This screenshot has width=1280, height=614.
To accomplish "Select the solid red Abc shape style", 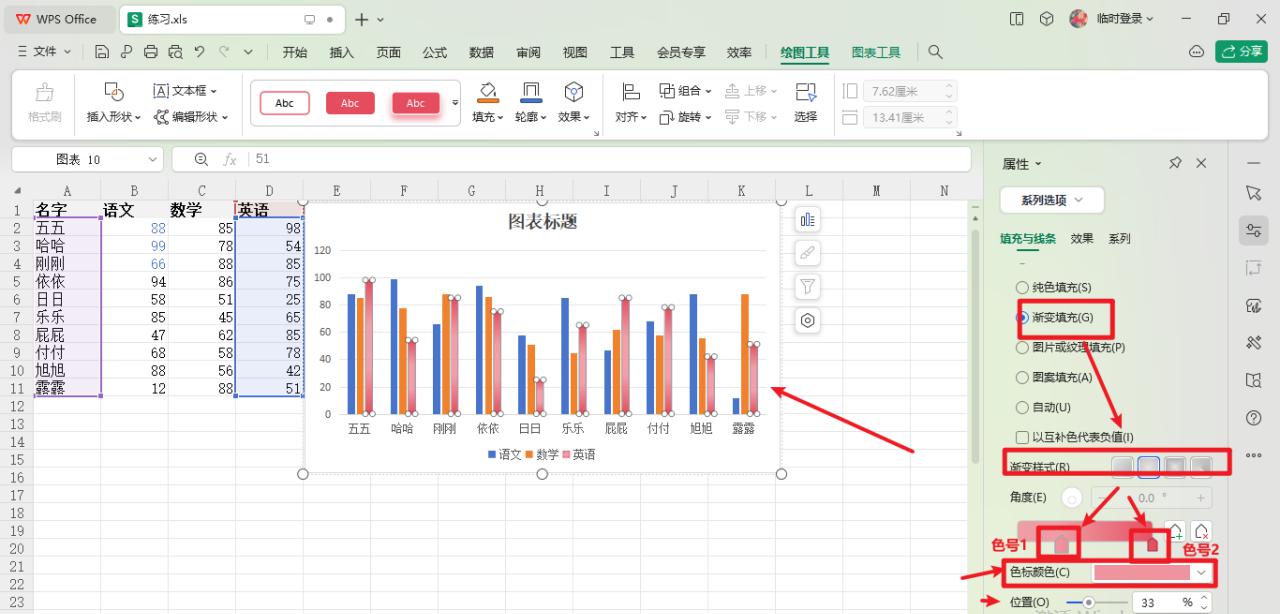I will (350, 103).
